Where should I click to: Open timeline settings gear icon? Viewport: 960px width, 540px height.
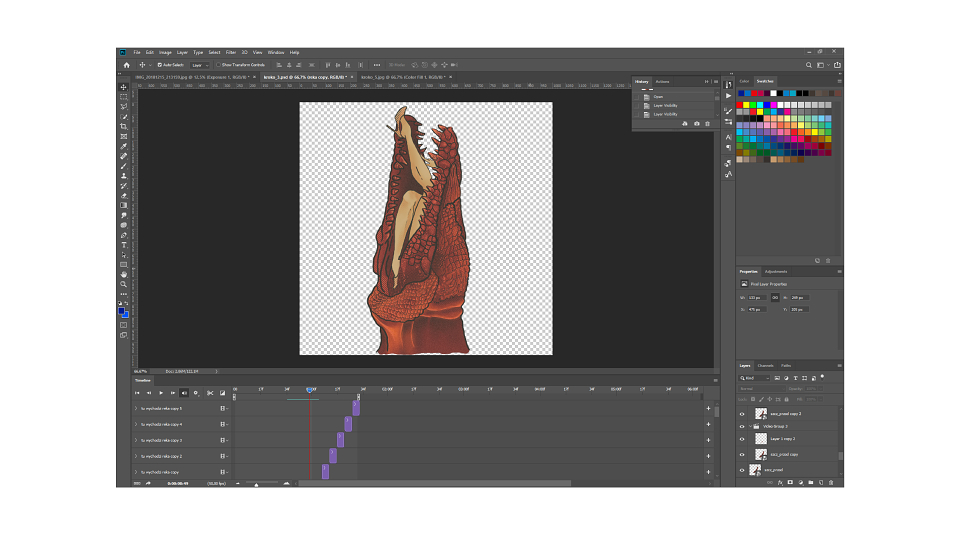196,393
